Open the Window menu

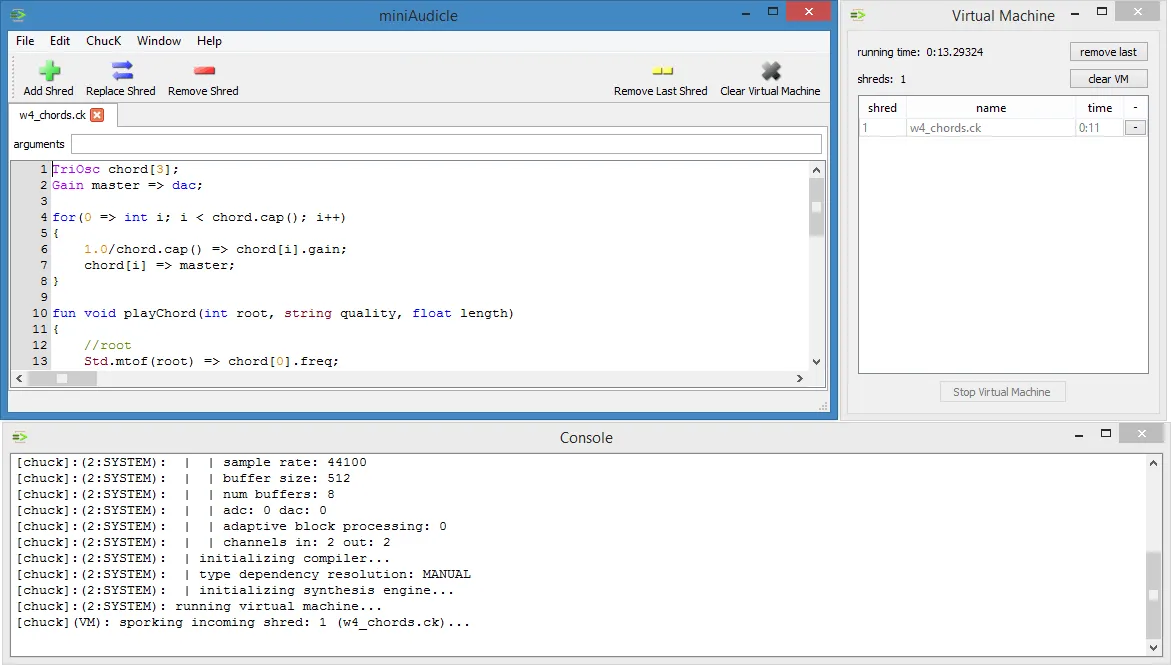coord(158,41)
